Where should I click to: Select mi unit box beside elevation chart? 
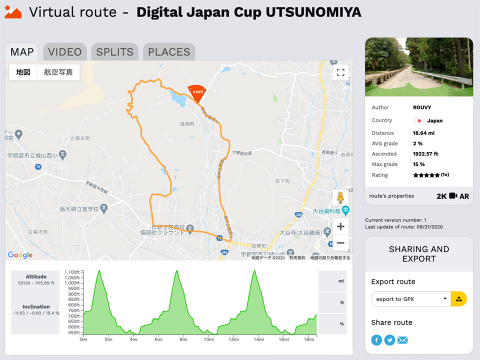pos(332,281)
